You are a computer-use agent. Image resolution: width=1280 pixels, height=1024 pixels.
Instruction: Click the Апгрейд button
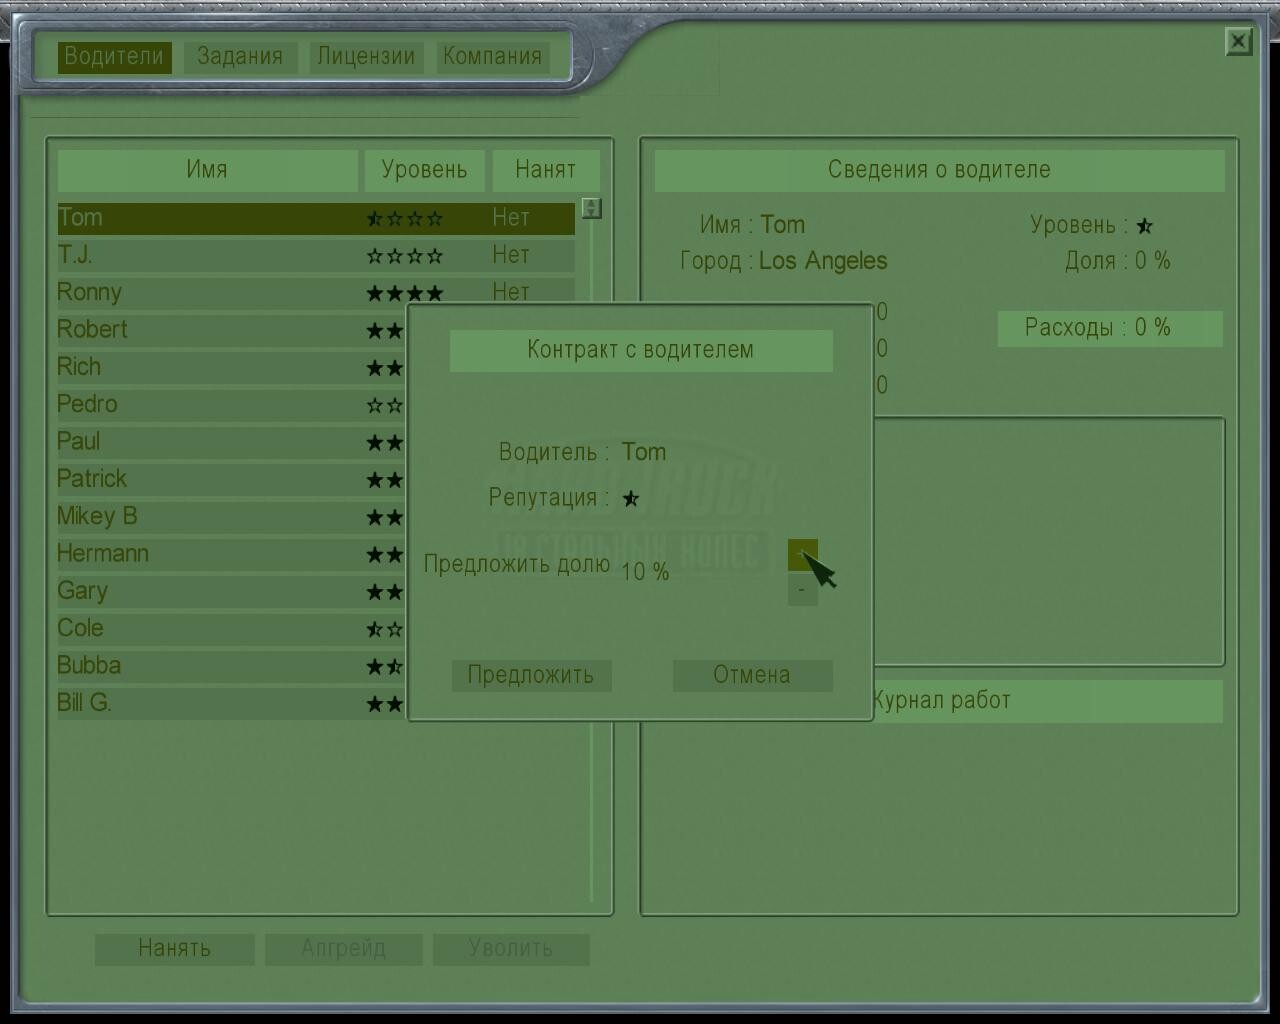(x=344, y=949)
